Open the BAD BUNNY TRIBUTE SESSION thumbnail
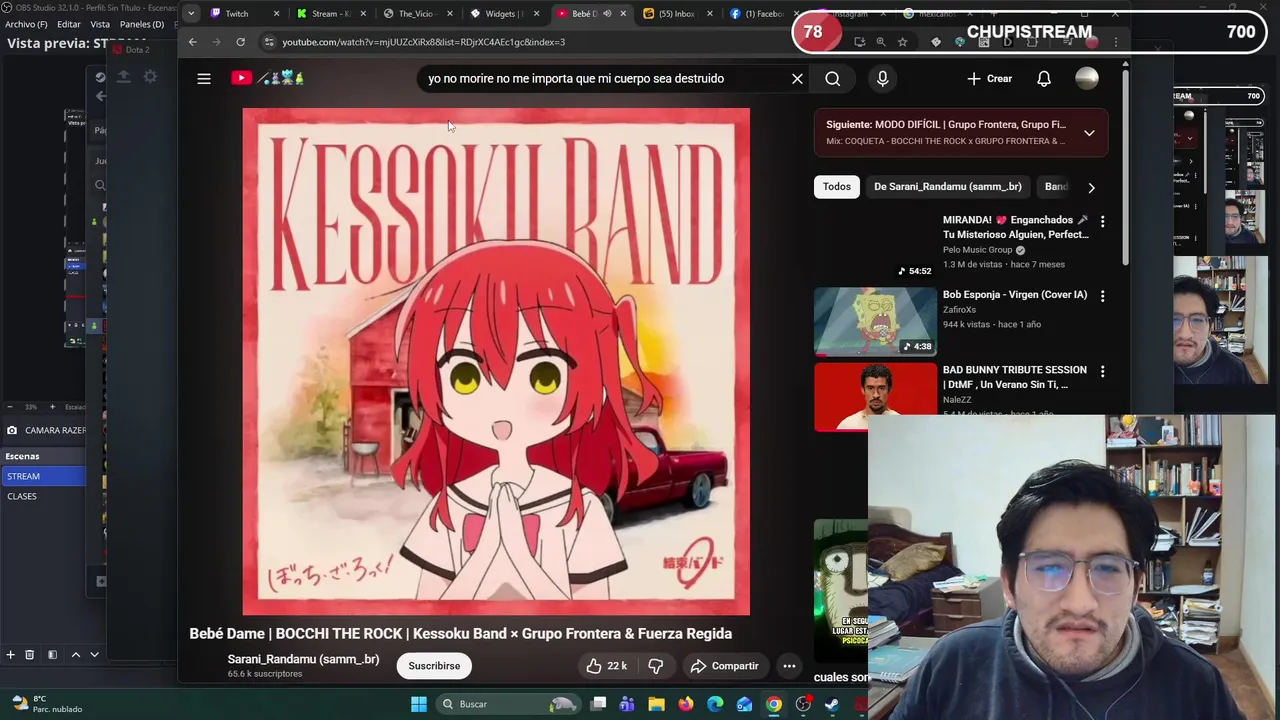This screenshot has height=720, width=1280. 875,397
